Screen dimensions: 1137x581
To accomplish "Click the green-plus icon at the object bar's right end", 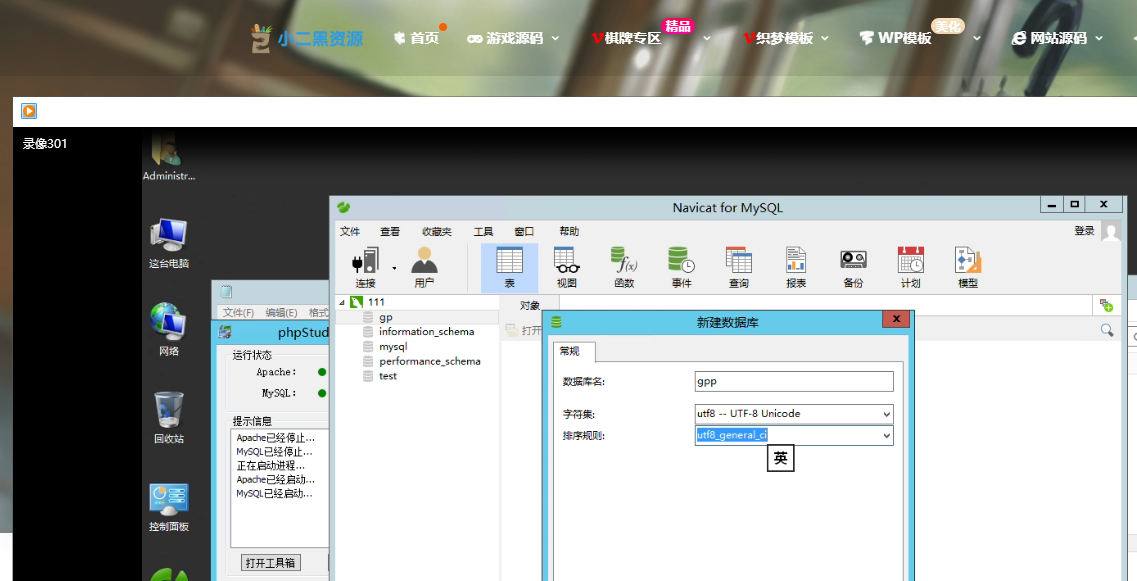I will 1106,305.
